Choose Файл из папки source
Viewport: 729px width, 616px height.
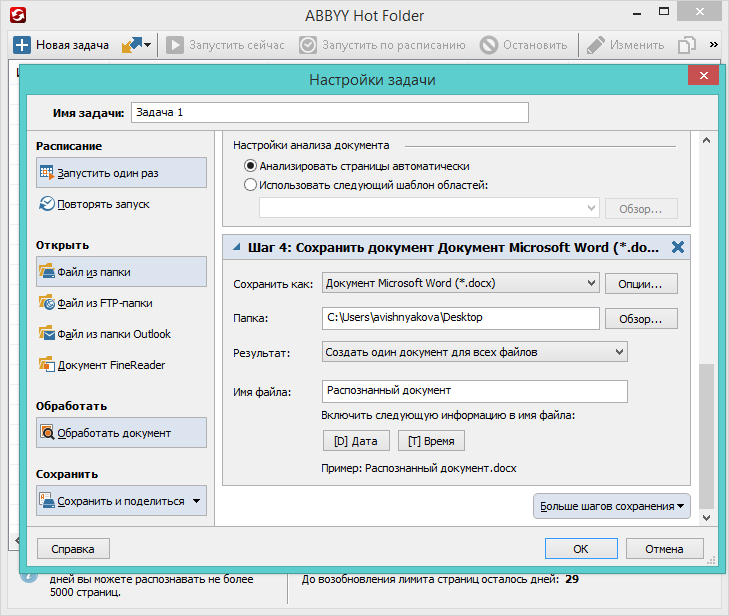[x=121, y=272]
